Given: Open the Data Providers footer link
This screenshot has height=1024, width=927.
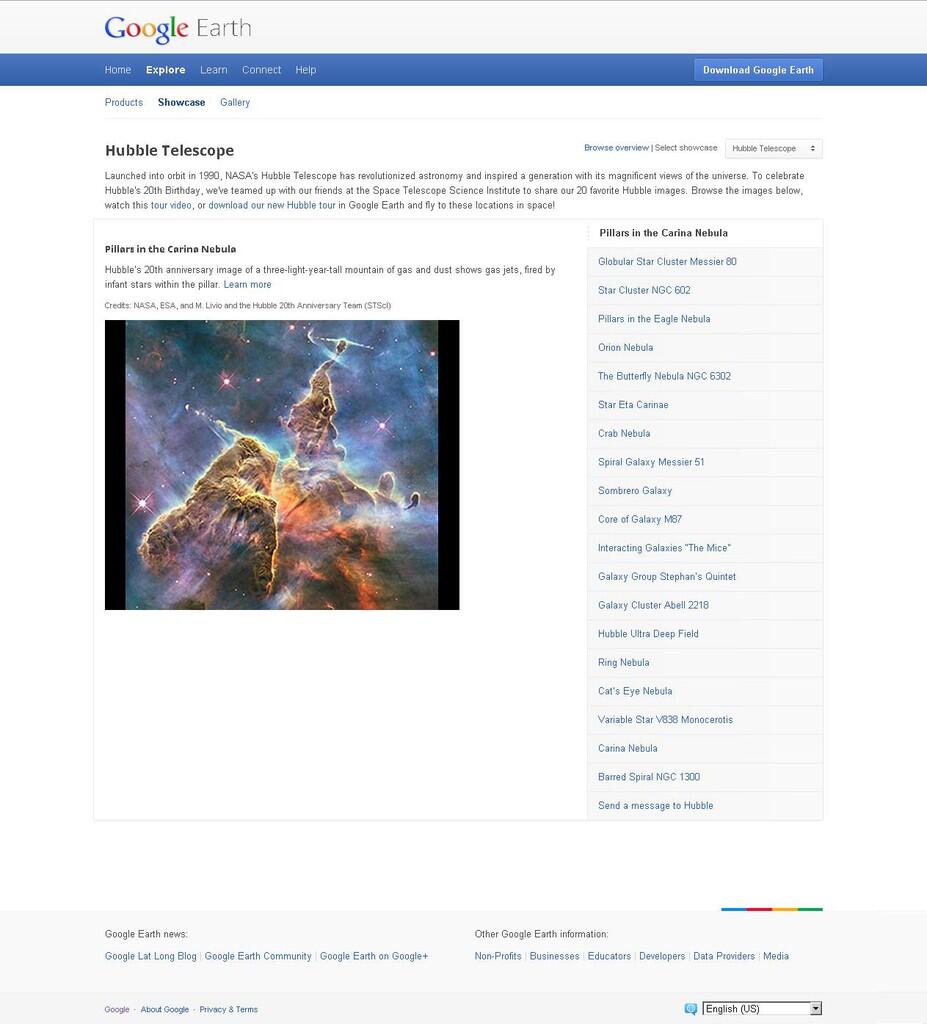Looking at the screenshot, I should pos(724,957).
